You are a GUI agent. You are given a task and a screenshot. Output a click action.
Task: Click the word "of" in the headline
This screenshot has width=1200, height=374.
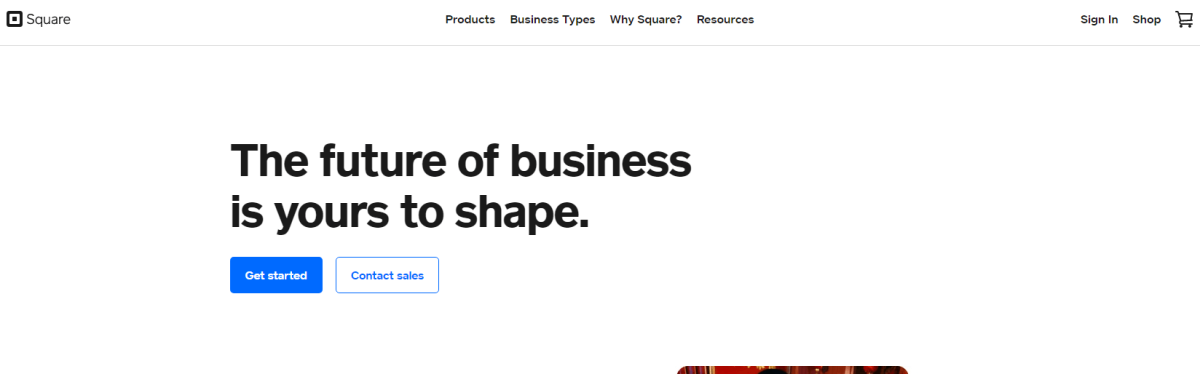point(477,161)
